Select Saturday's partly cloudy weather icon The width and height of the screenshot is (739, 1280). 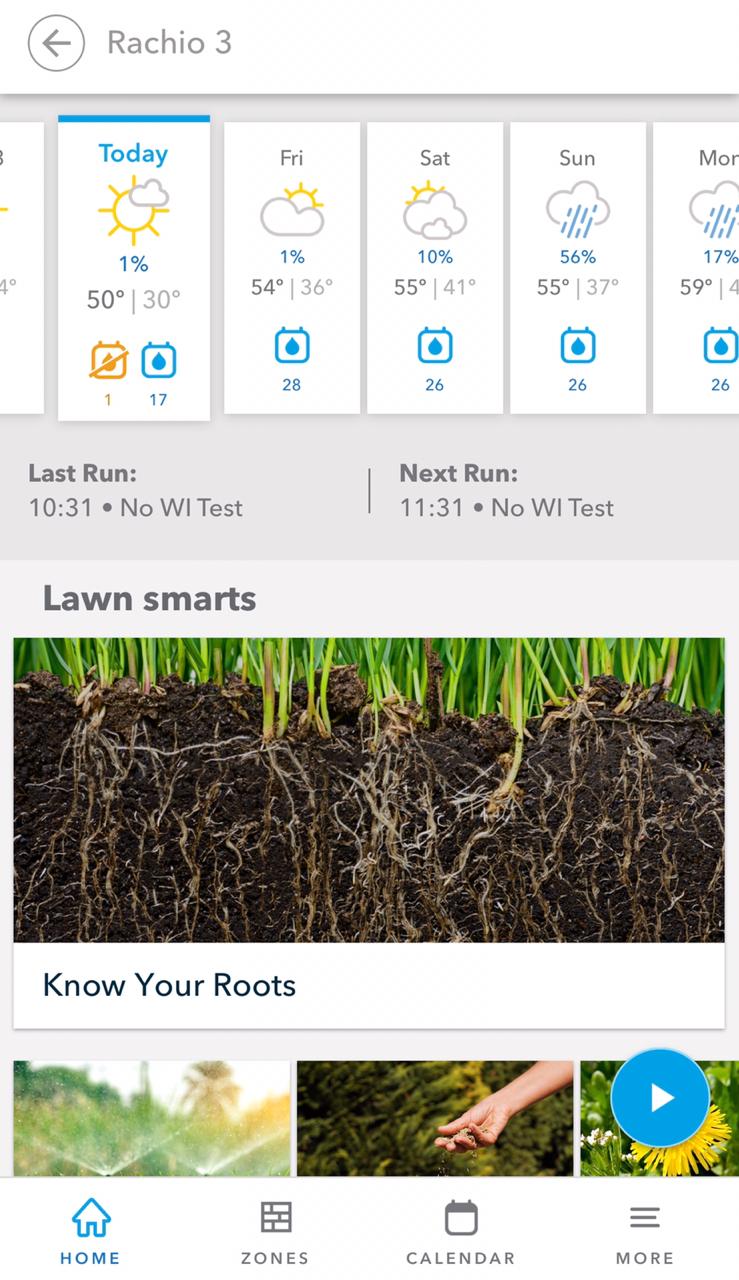tap(435, 210)
